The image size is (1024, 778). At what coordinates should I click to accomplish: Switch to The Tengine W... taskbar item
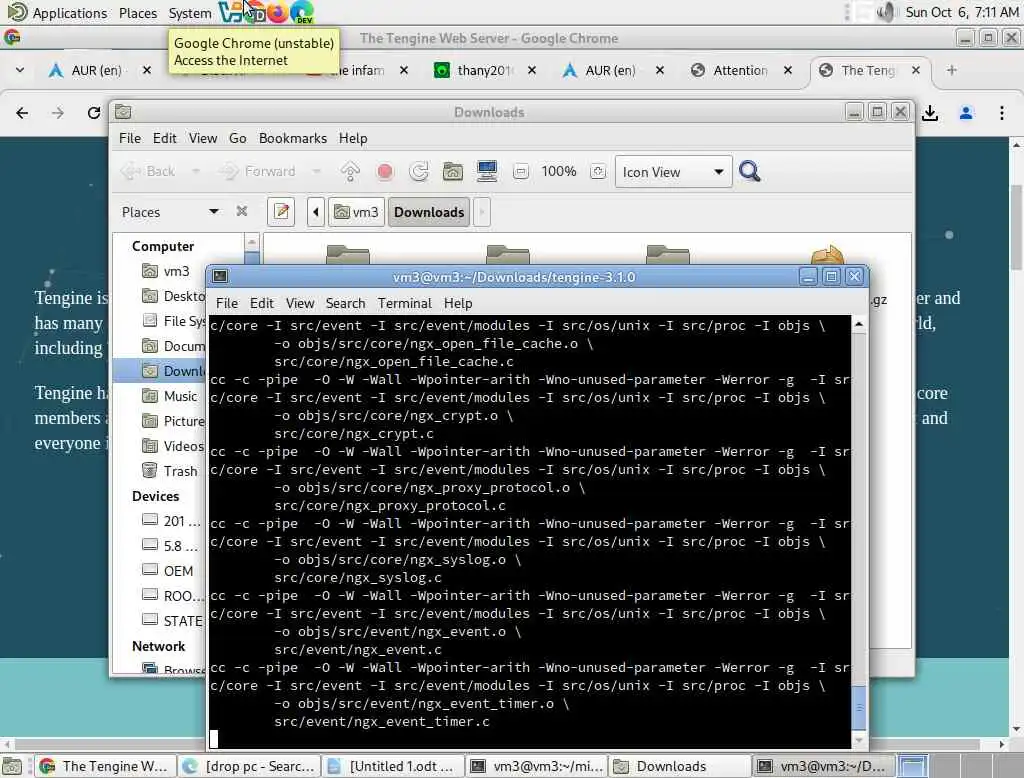[104, 766]
